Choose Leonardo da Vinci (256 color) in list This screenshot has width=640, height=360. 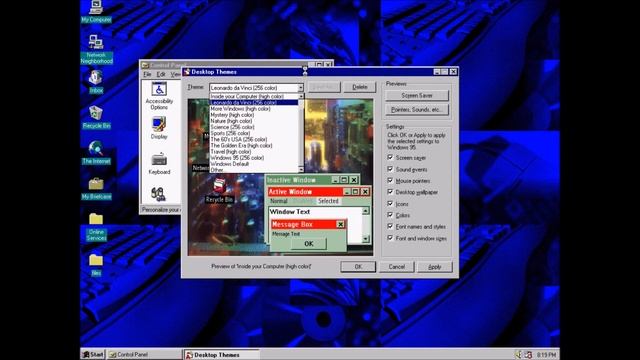pos(254,102)
